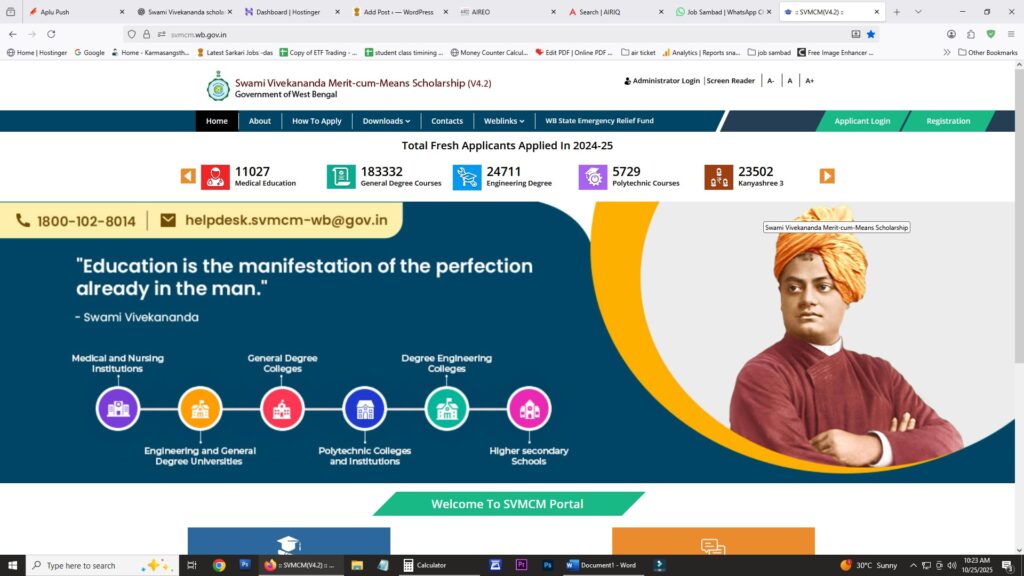Viewport: 1024px width, 576px height.
Task: Show next applicant statistics with right arrow
Action: coord(827,176)
